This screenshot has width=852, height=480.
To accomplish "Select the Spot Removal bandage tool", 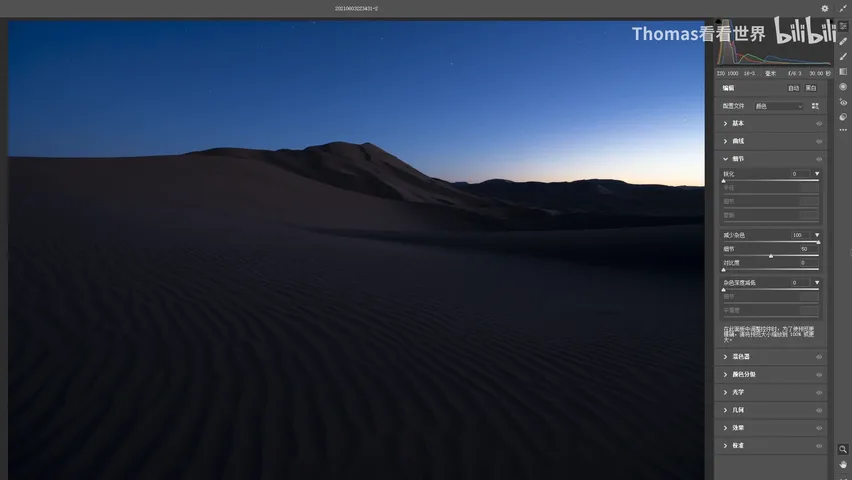I will [843, 41].
